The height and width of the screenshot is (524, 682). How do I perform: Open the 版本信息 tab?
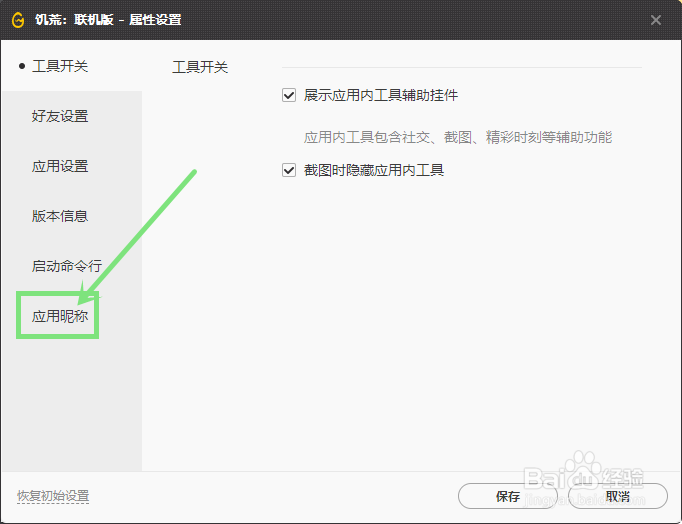[60, 216]
